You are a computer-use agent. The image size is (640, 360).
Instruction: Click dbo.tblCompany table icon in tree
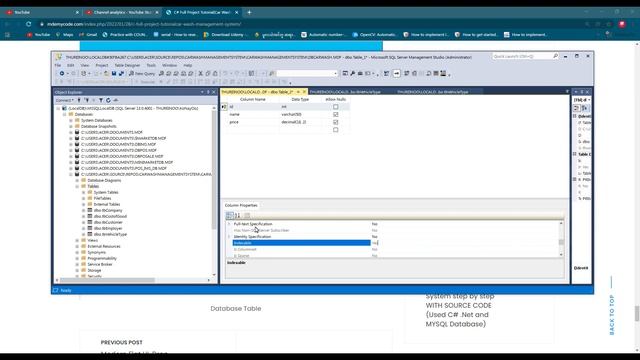tap(90, 210)
